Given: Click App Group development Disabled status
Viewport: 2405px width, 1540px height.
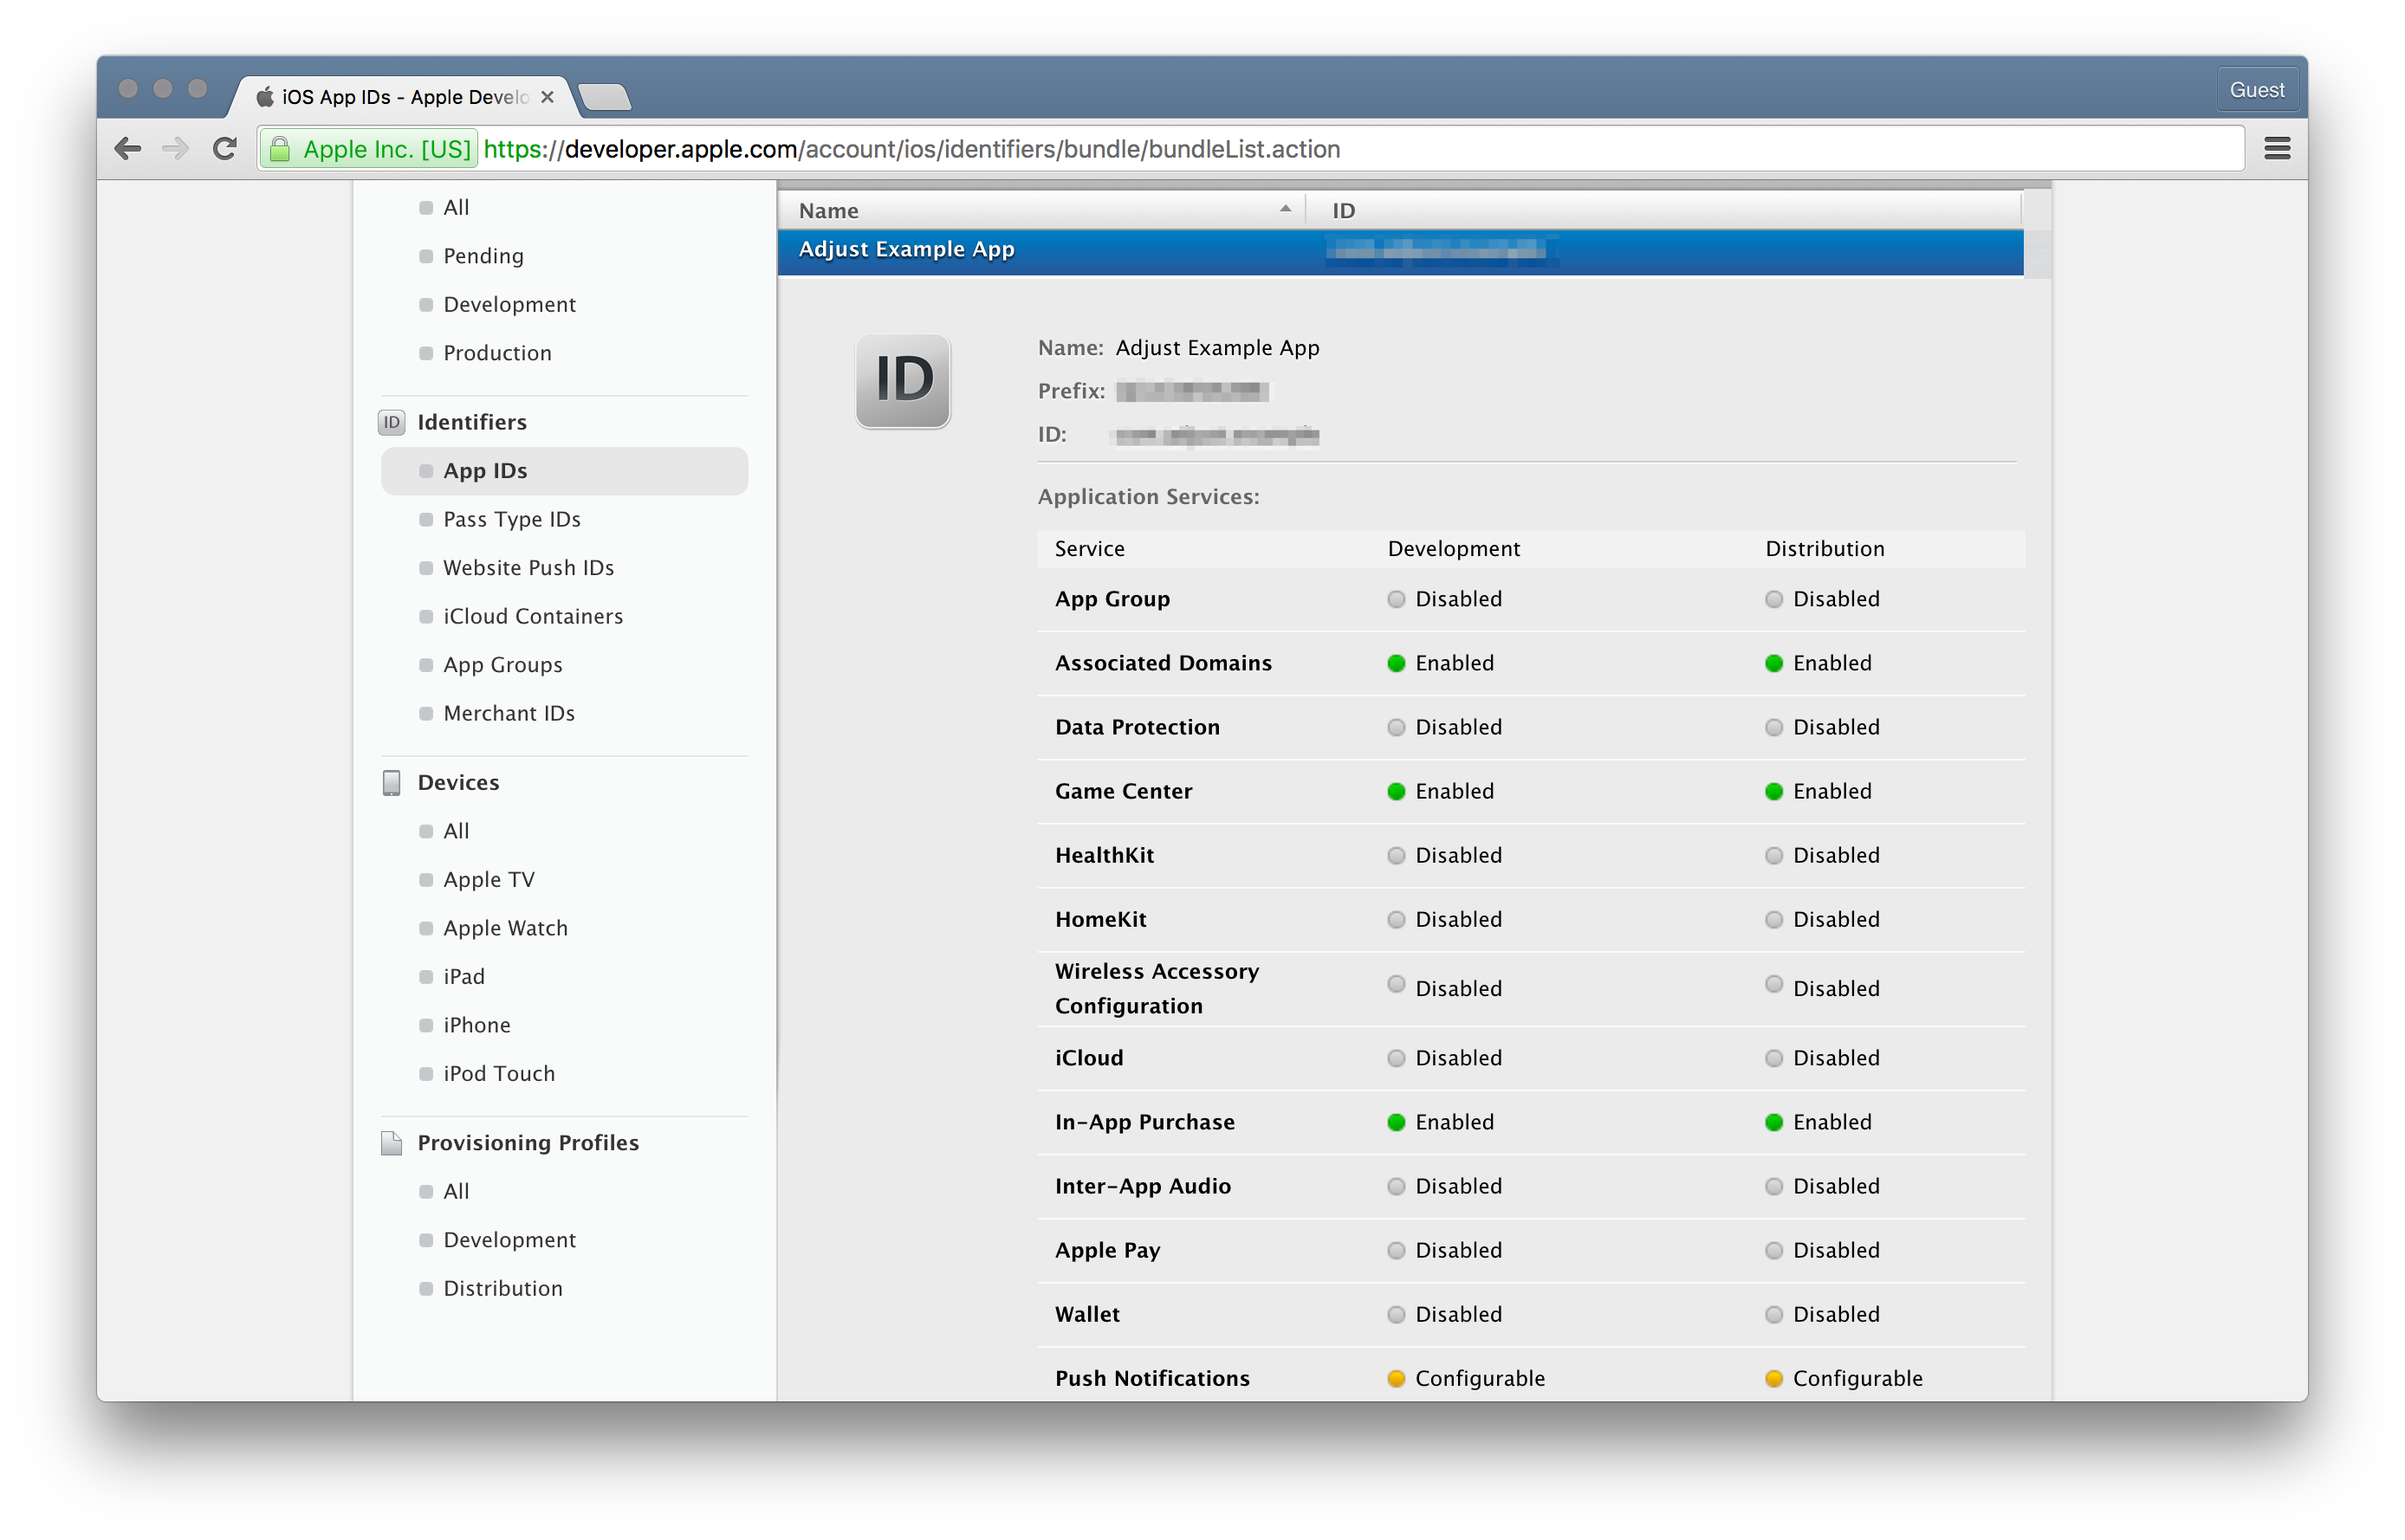Looking at the screenshot, I should [x=1444, y=599].
